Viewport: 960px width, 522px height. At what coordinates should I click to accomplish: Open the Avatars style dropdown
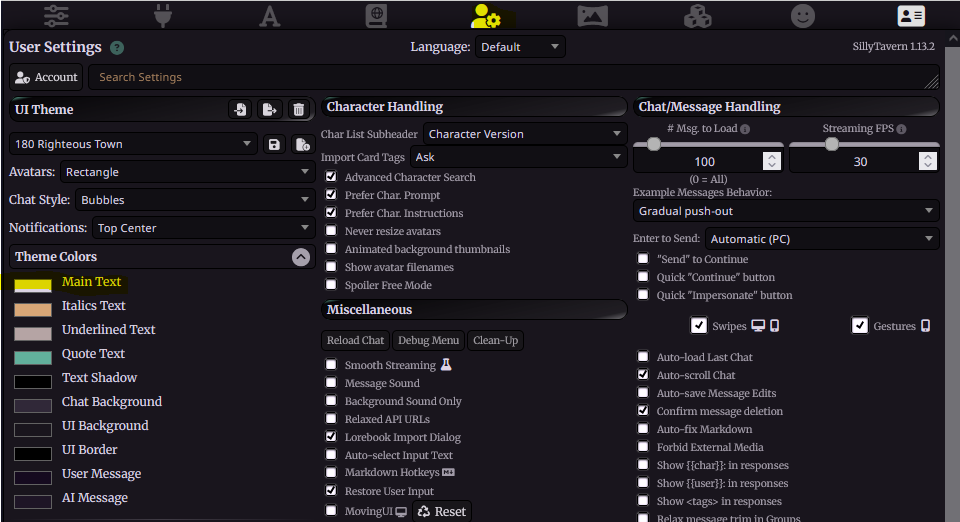[187, 172]
